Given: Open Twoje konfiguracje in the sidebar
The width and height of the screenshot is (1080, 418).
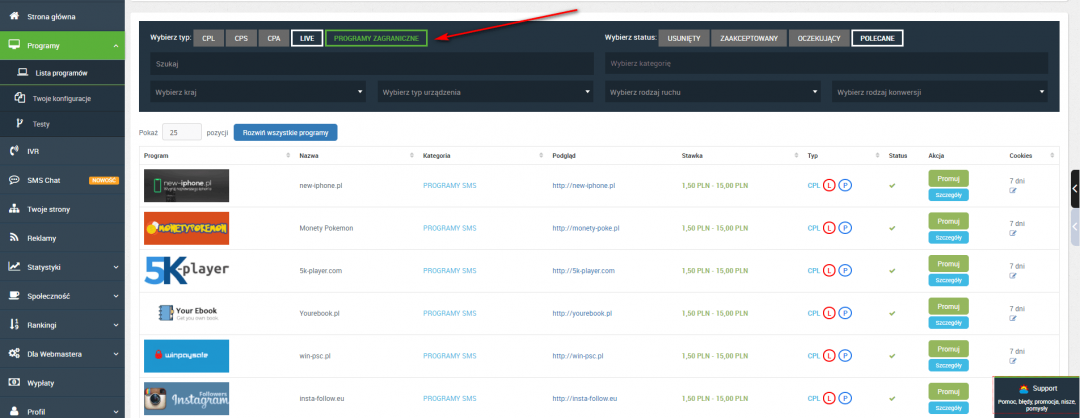Looking at the screenshot, I should (62, 98).
